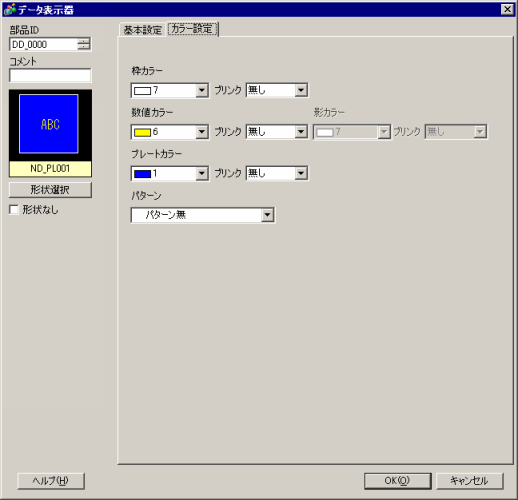Click the コメント input field
The width and height of the screenshot is (518, 500).
point(50,76)
